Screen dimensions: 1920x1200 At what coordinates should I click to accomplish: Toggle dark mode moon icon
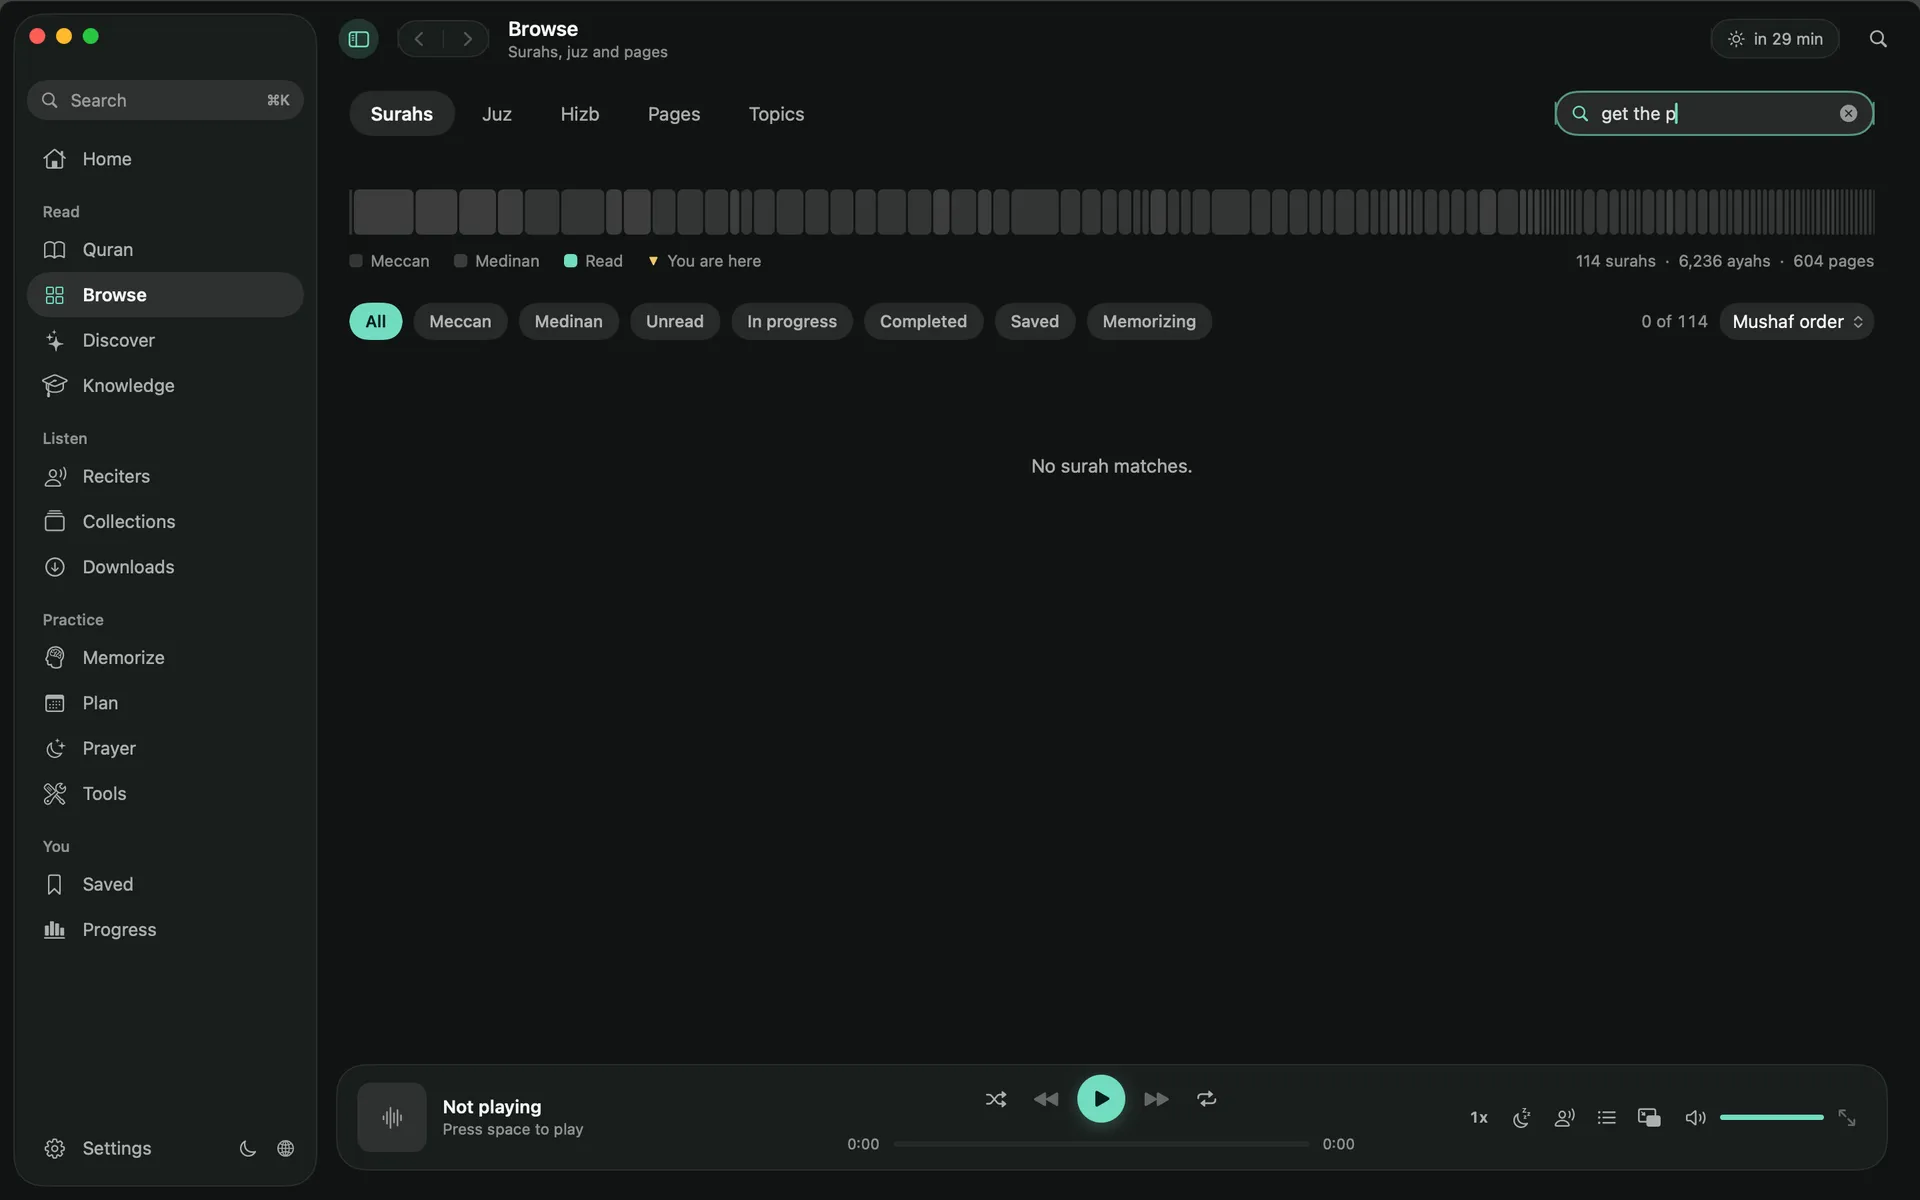point(248,1149)
